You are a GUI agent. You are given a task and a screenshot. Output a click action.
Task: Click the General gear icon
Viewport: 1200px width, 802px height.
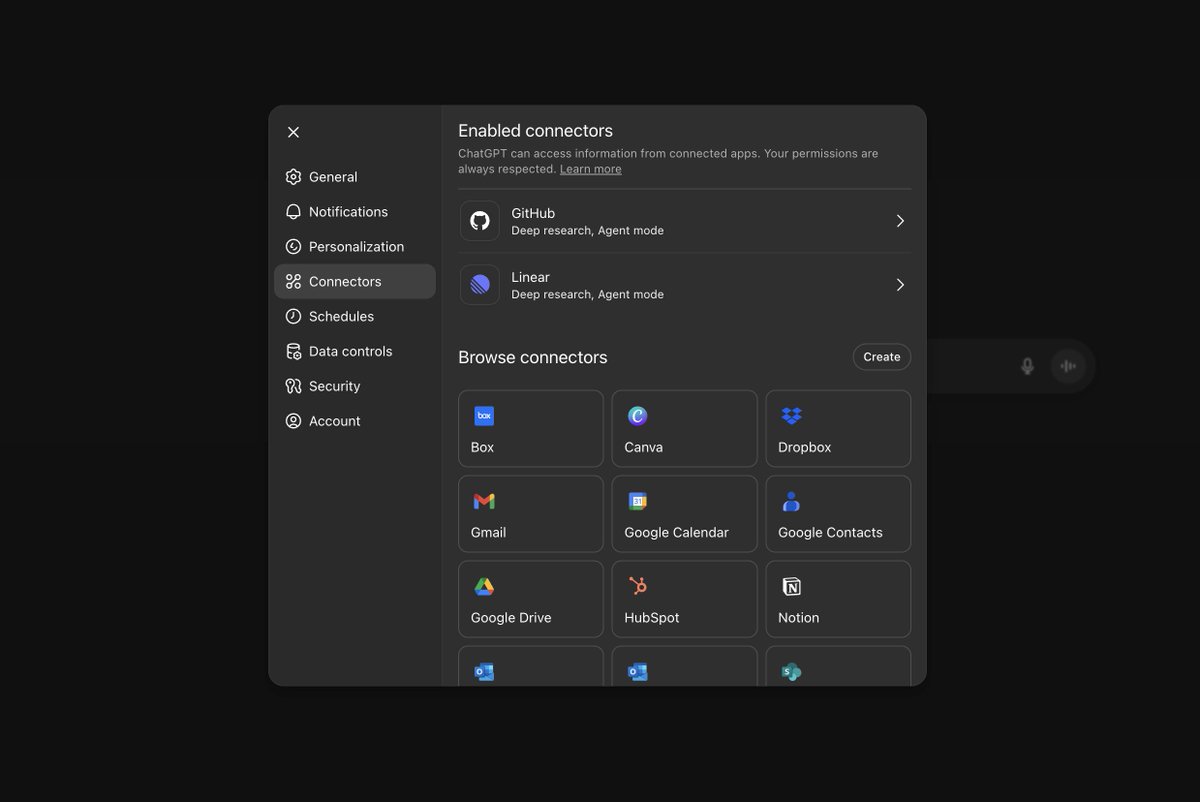[293, 177]
